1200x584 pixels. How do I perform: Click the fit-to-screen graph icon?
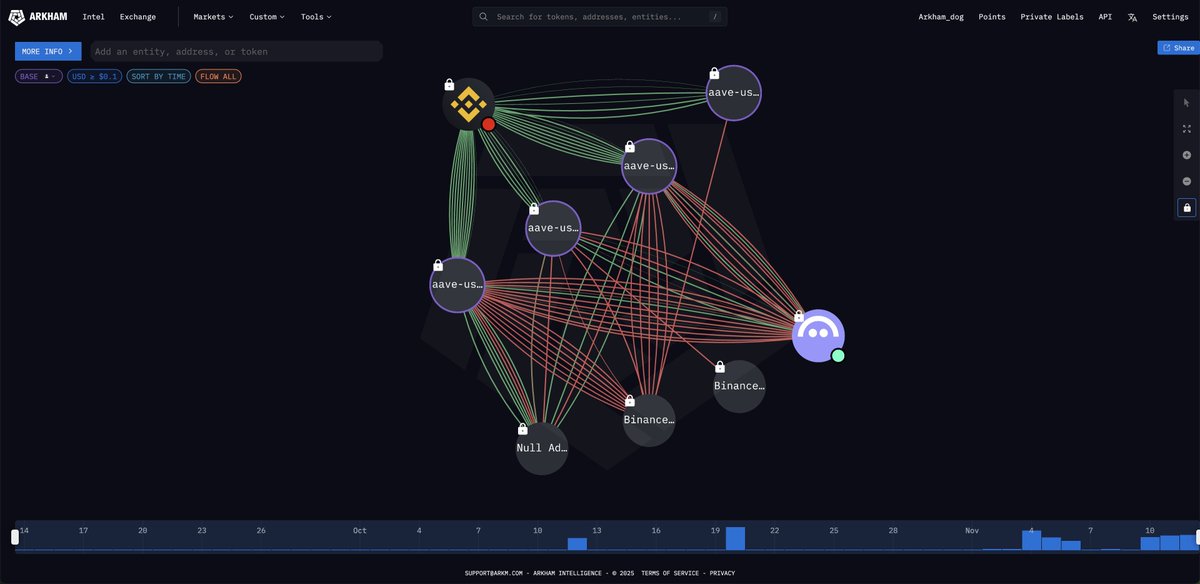click(1187, 129)
